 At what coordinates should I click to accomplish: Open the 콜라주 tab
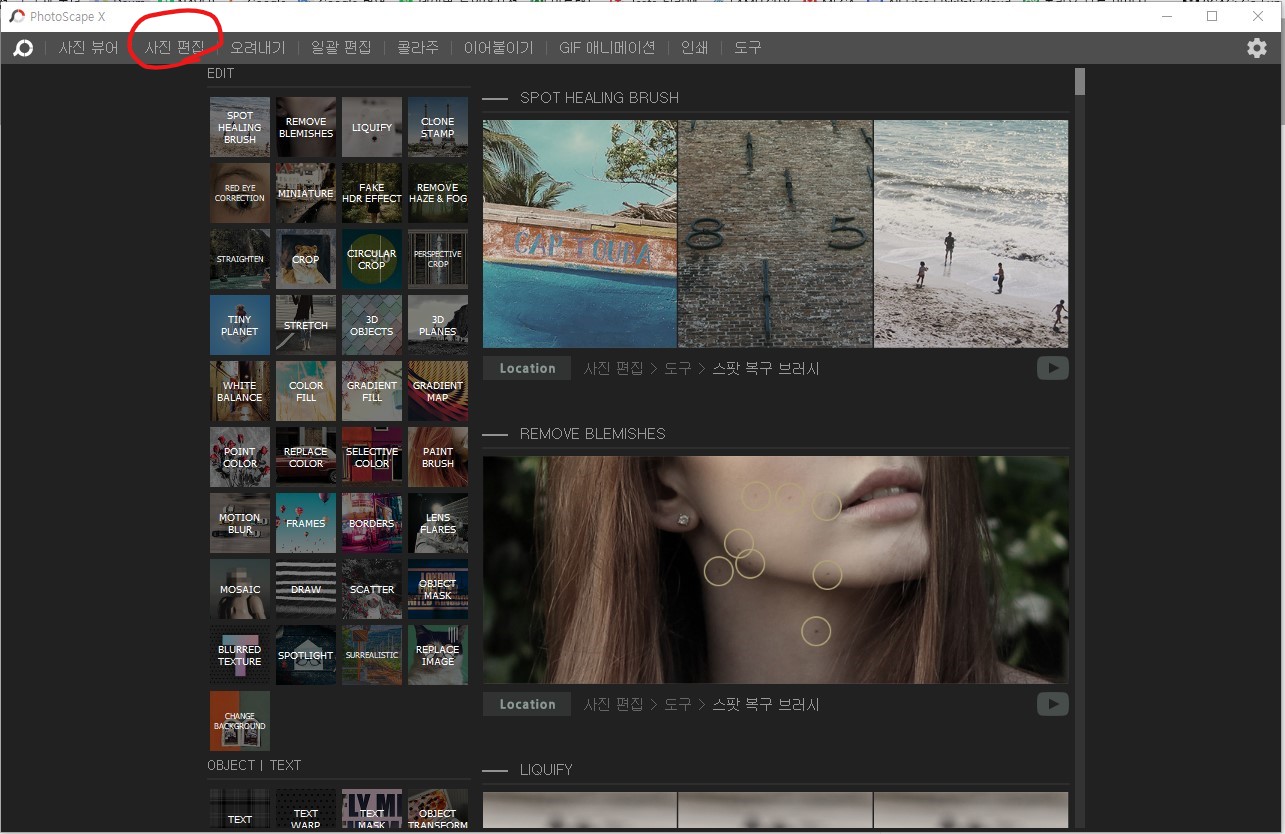418,48
